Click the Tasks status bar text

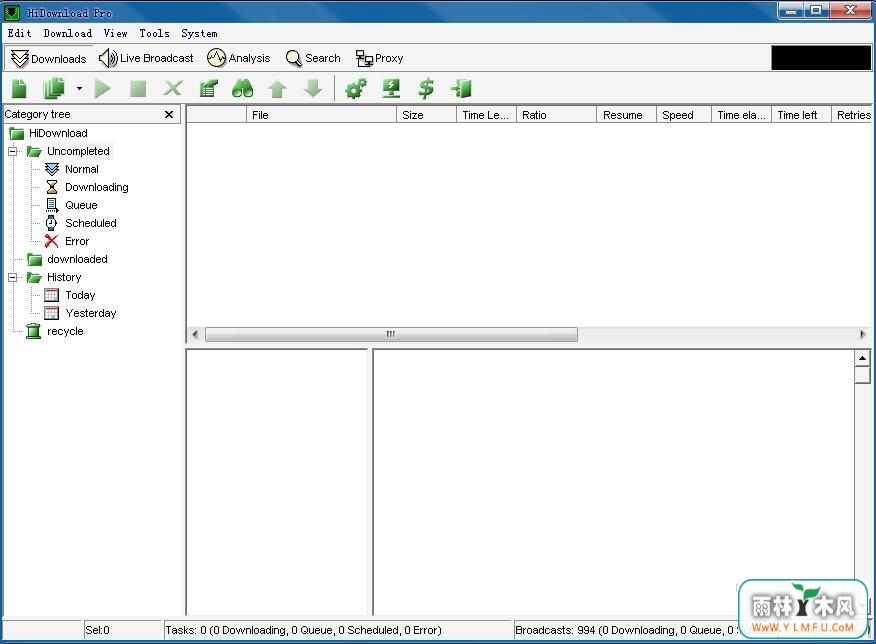click(x=303, y=630)
